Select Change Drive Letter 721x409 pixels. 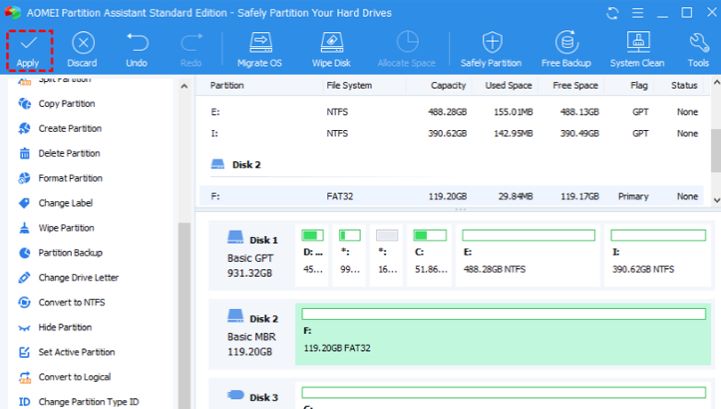click(x=68, y=277)
